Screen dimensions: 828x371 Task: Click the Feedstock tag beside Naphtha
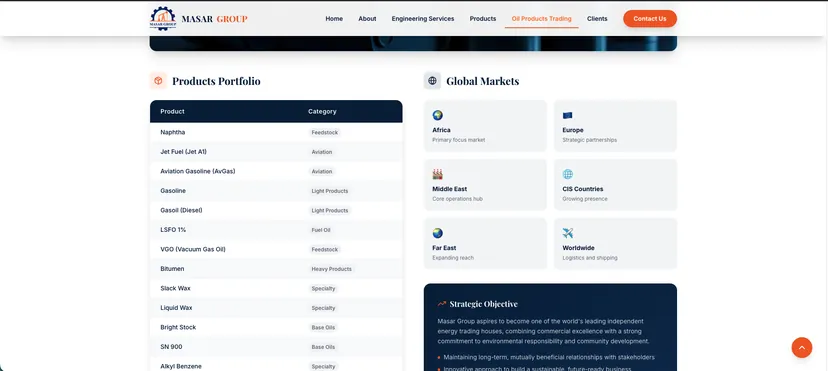pos(324,132)
